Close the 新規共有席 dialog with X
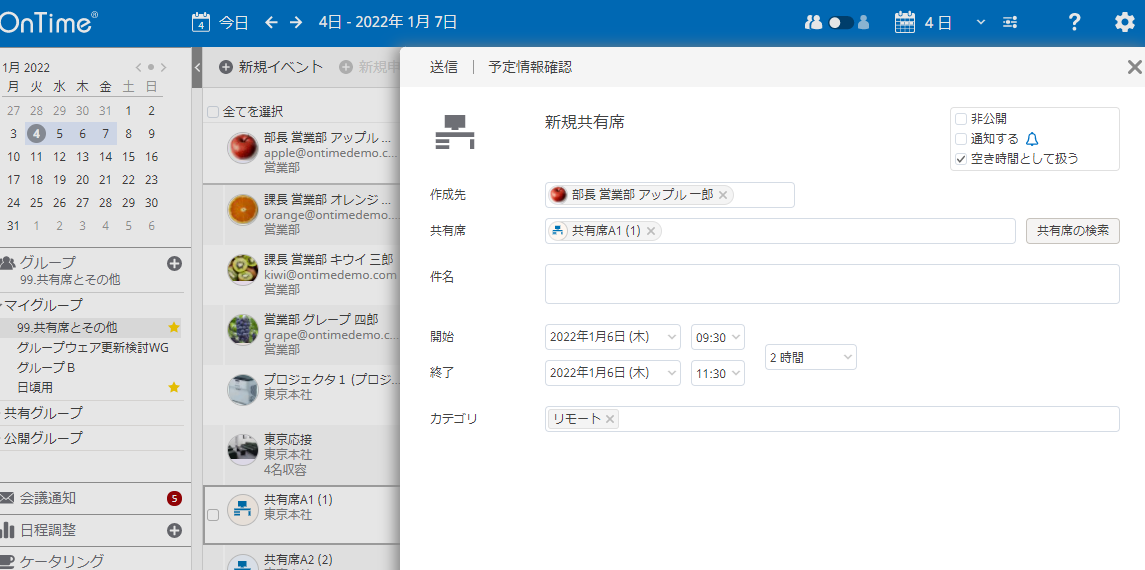 click(x=1134, y=67)
